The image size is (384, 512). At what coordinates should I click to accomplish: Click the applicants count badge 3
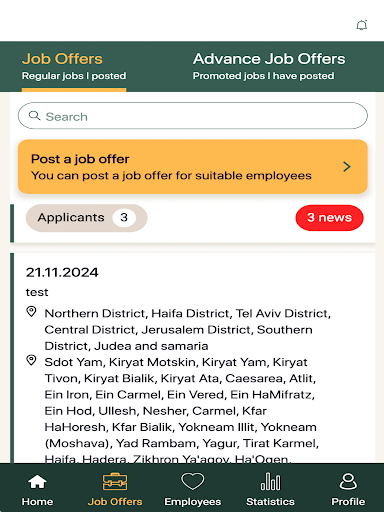(x=124, y=218)
